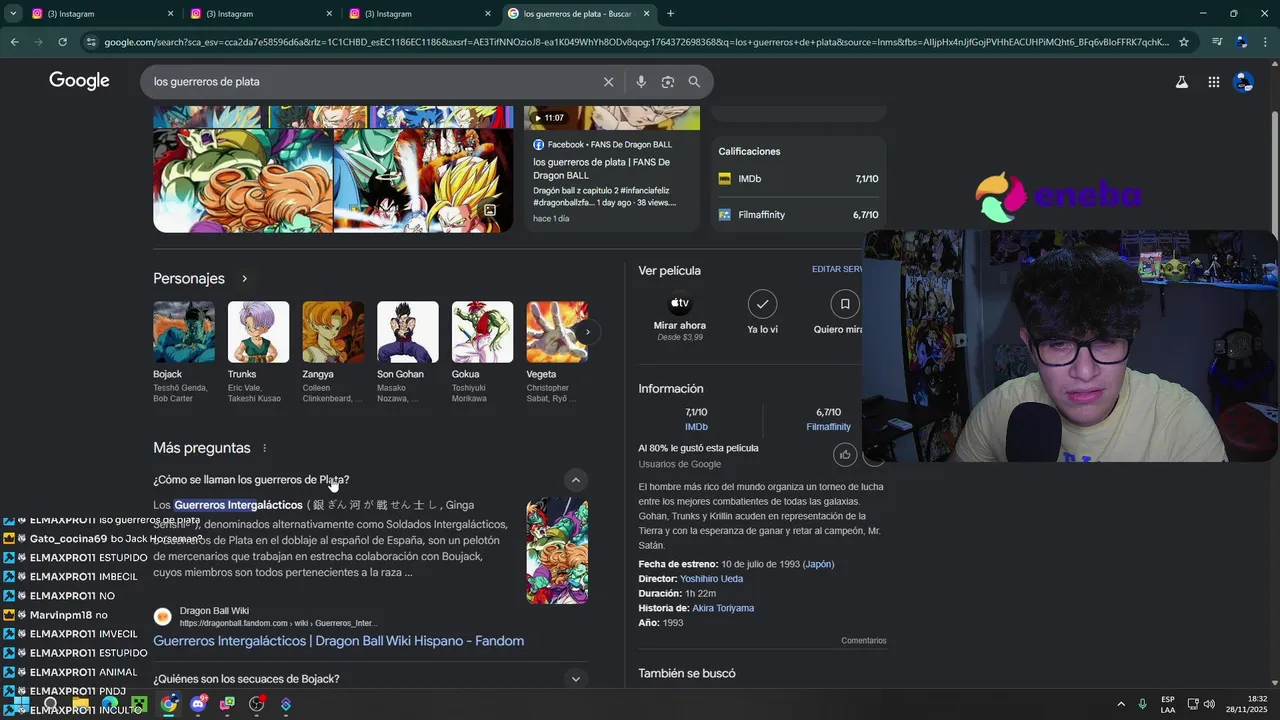Open the Google apps grid
Image resolution: width=1280 pixels, height=720 pixels.
[x=1213, y=82]
